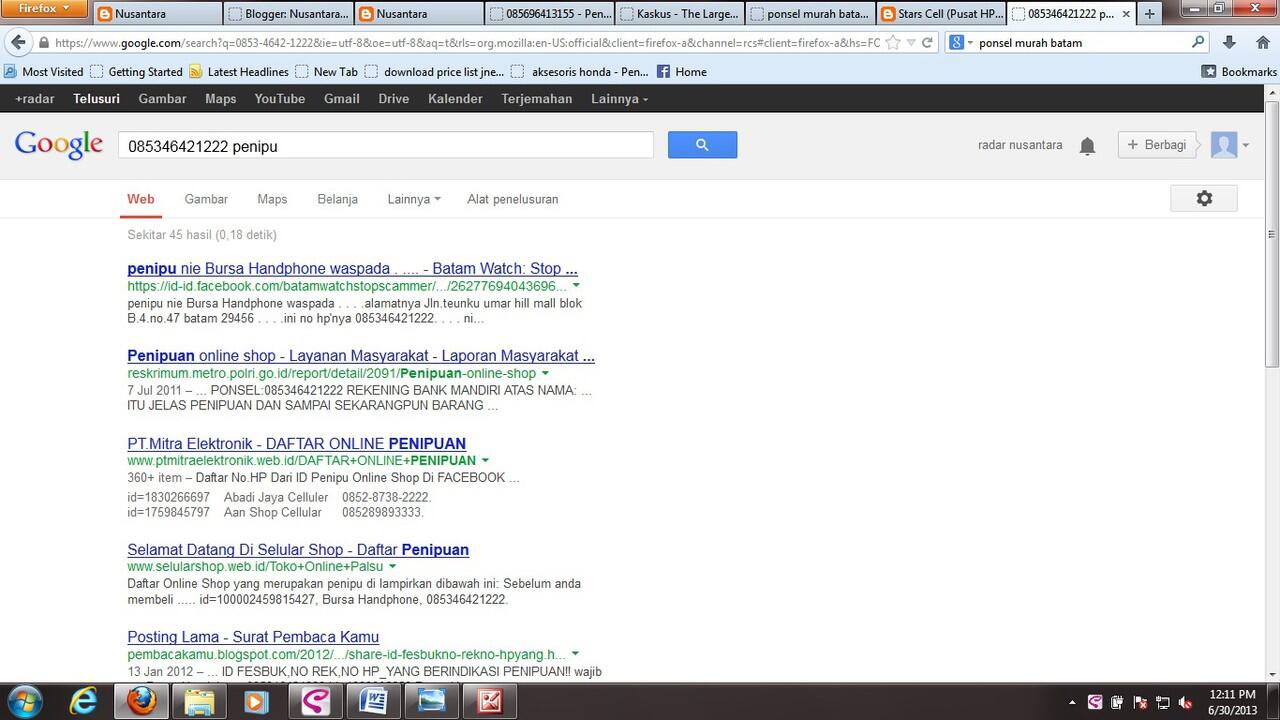The width and height of the screenshot is (1280, 720).
Task: Open Terjemahan in the Google black bar
Action: 537,99
